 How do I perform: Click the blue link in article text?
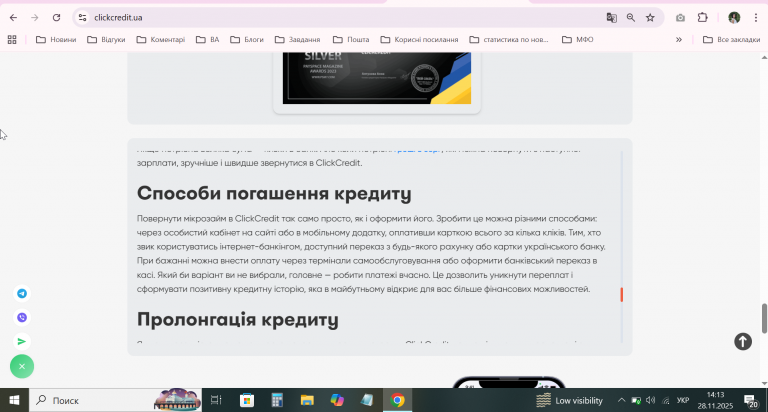[x=418, y=149]
